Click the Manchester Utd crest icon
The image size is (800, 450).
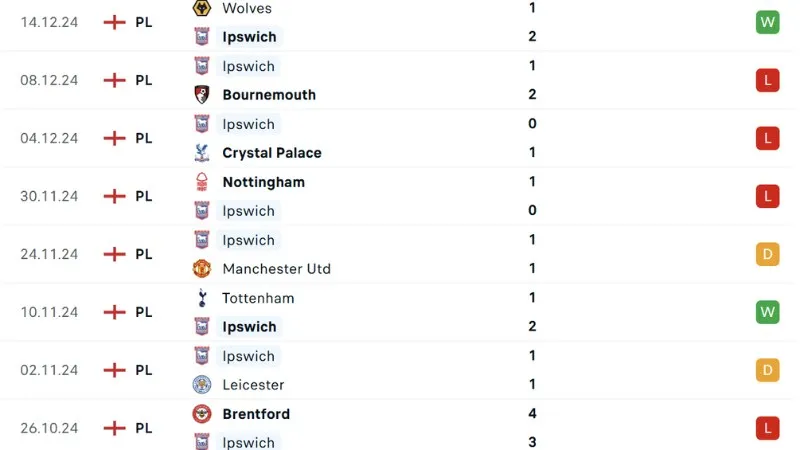202,269
